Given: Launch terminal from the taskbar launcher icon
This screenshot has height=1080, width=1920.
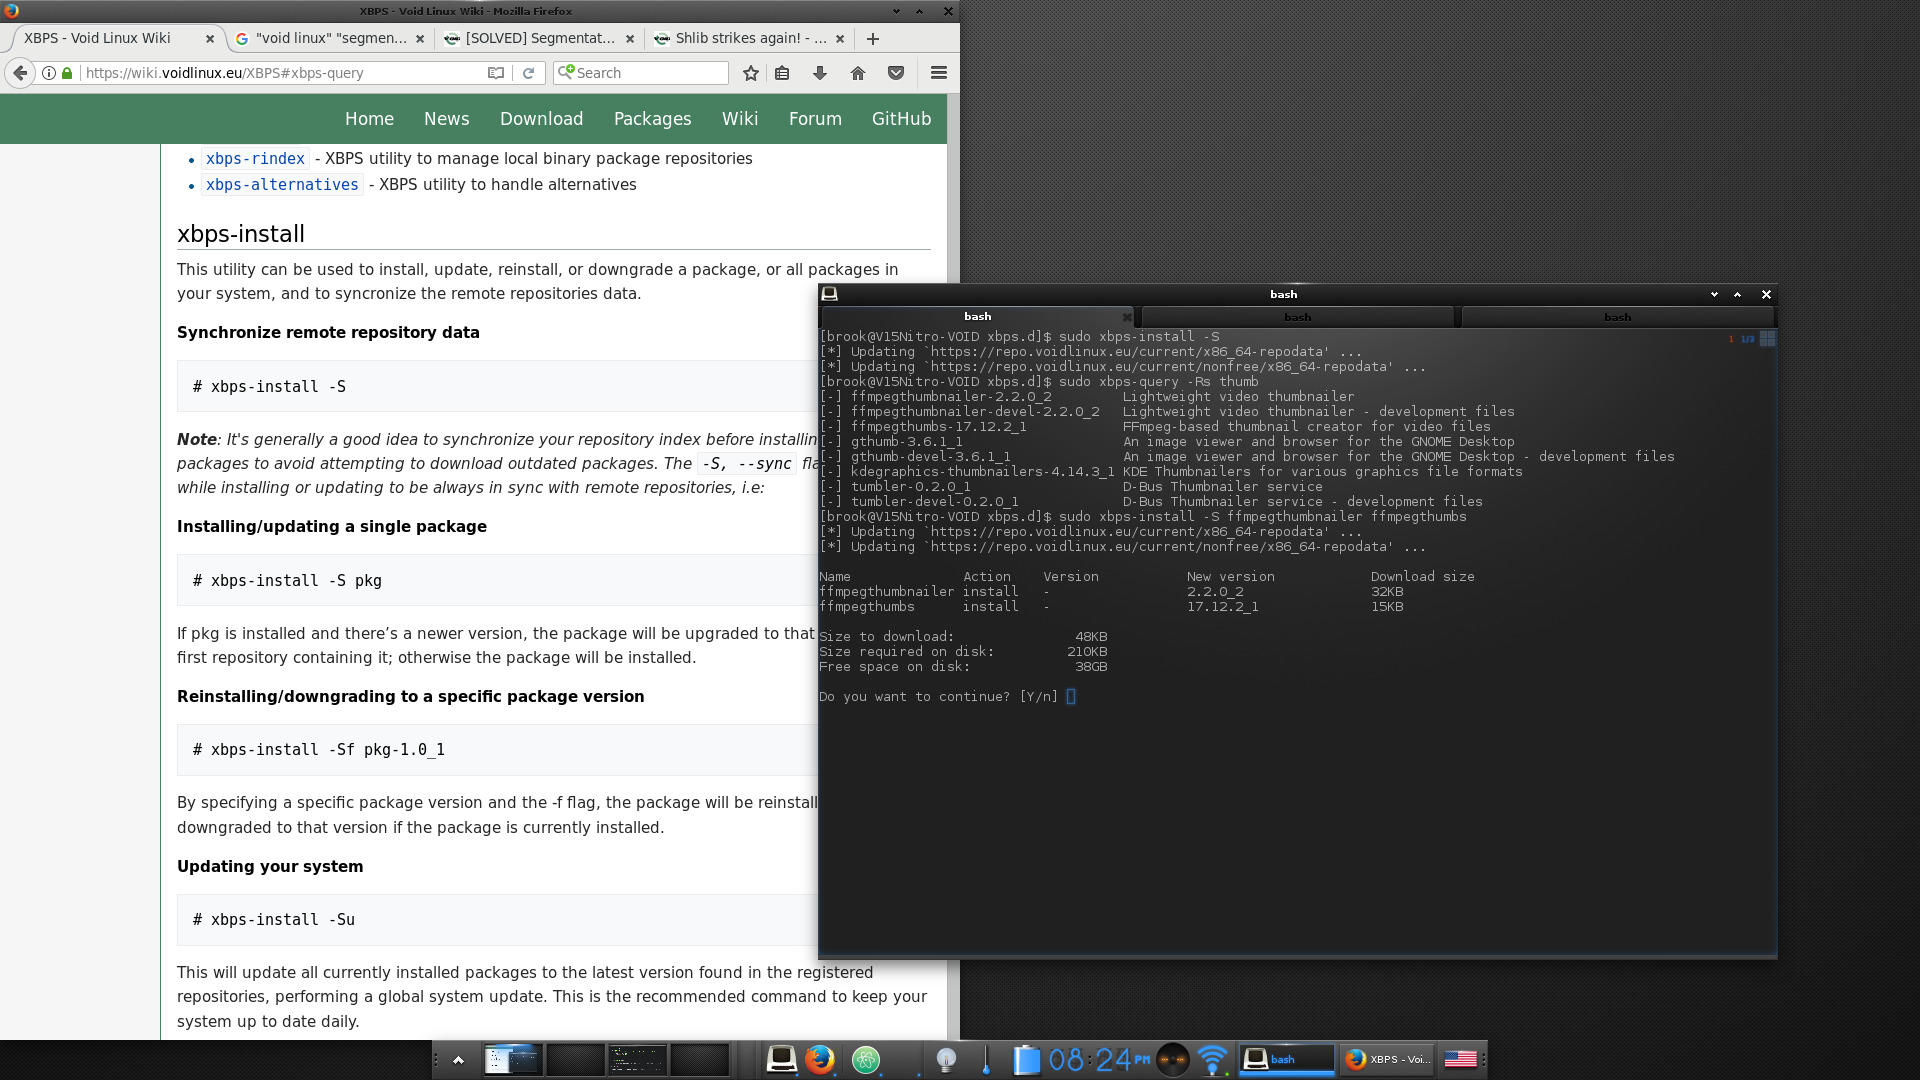Looking at the screenshot, I should pos(781,1059).
